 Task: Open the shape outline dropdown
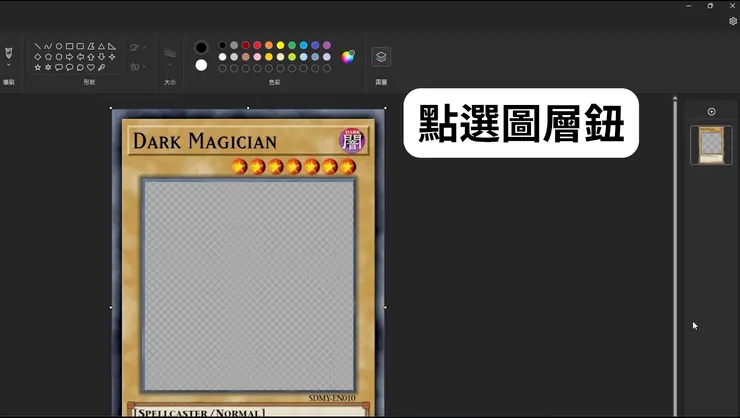[x=138, y=47]
